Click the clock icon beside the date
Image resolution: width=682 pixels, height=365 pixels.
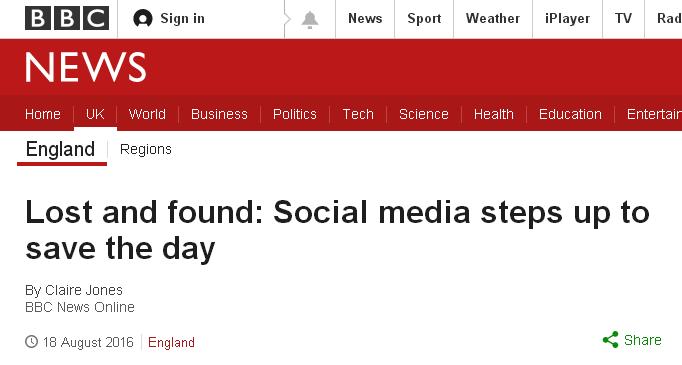click(31, 342)
